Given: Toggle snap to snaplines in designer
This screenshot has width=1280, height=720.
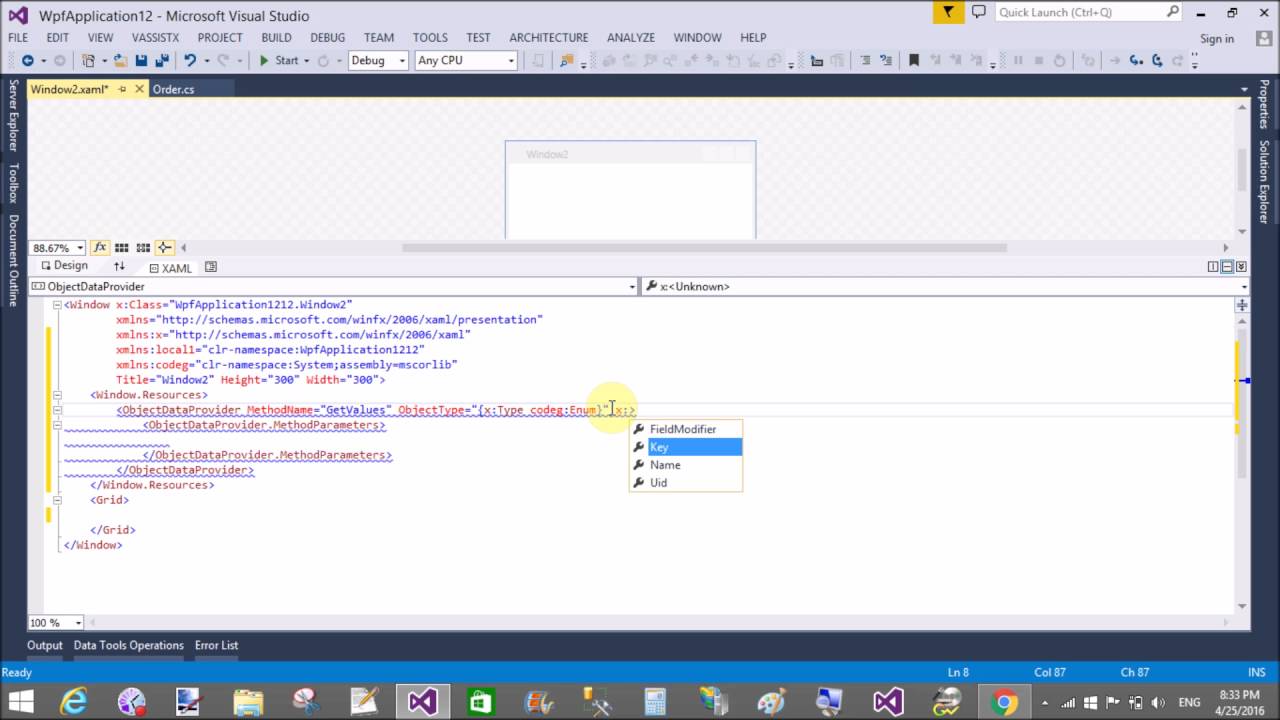Looking at the screenshot, I should tap(165, 247).
